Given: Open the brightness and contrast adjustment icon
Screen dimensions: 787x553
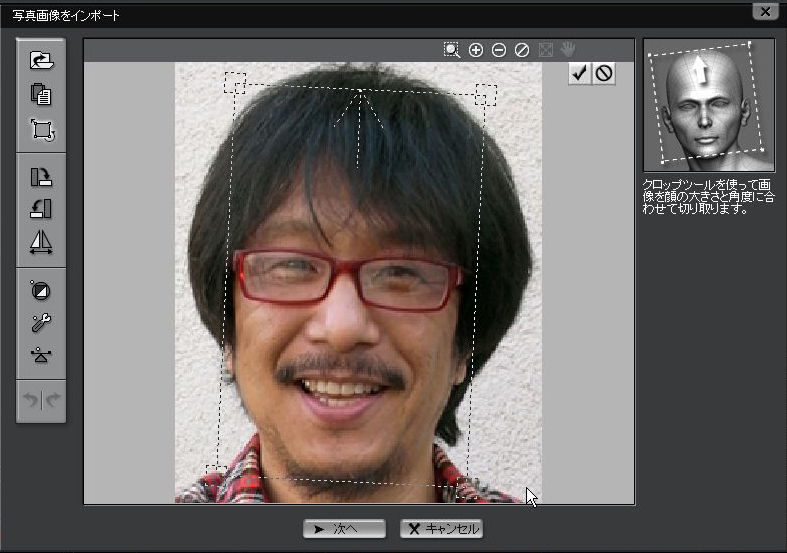Looking at the screenshot, I should (x=41, y=291).
